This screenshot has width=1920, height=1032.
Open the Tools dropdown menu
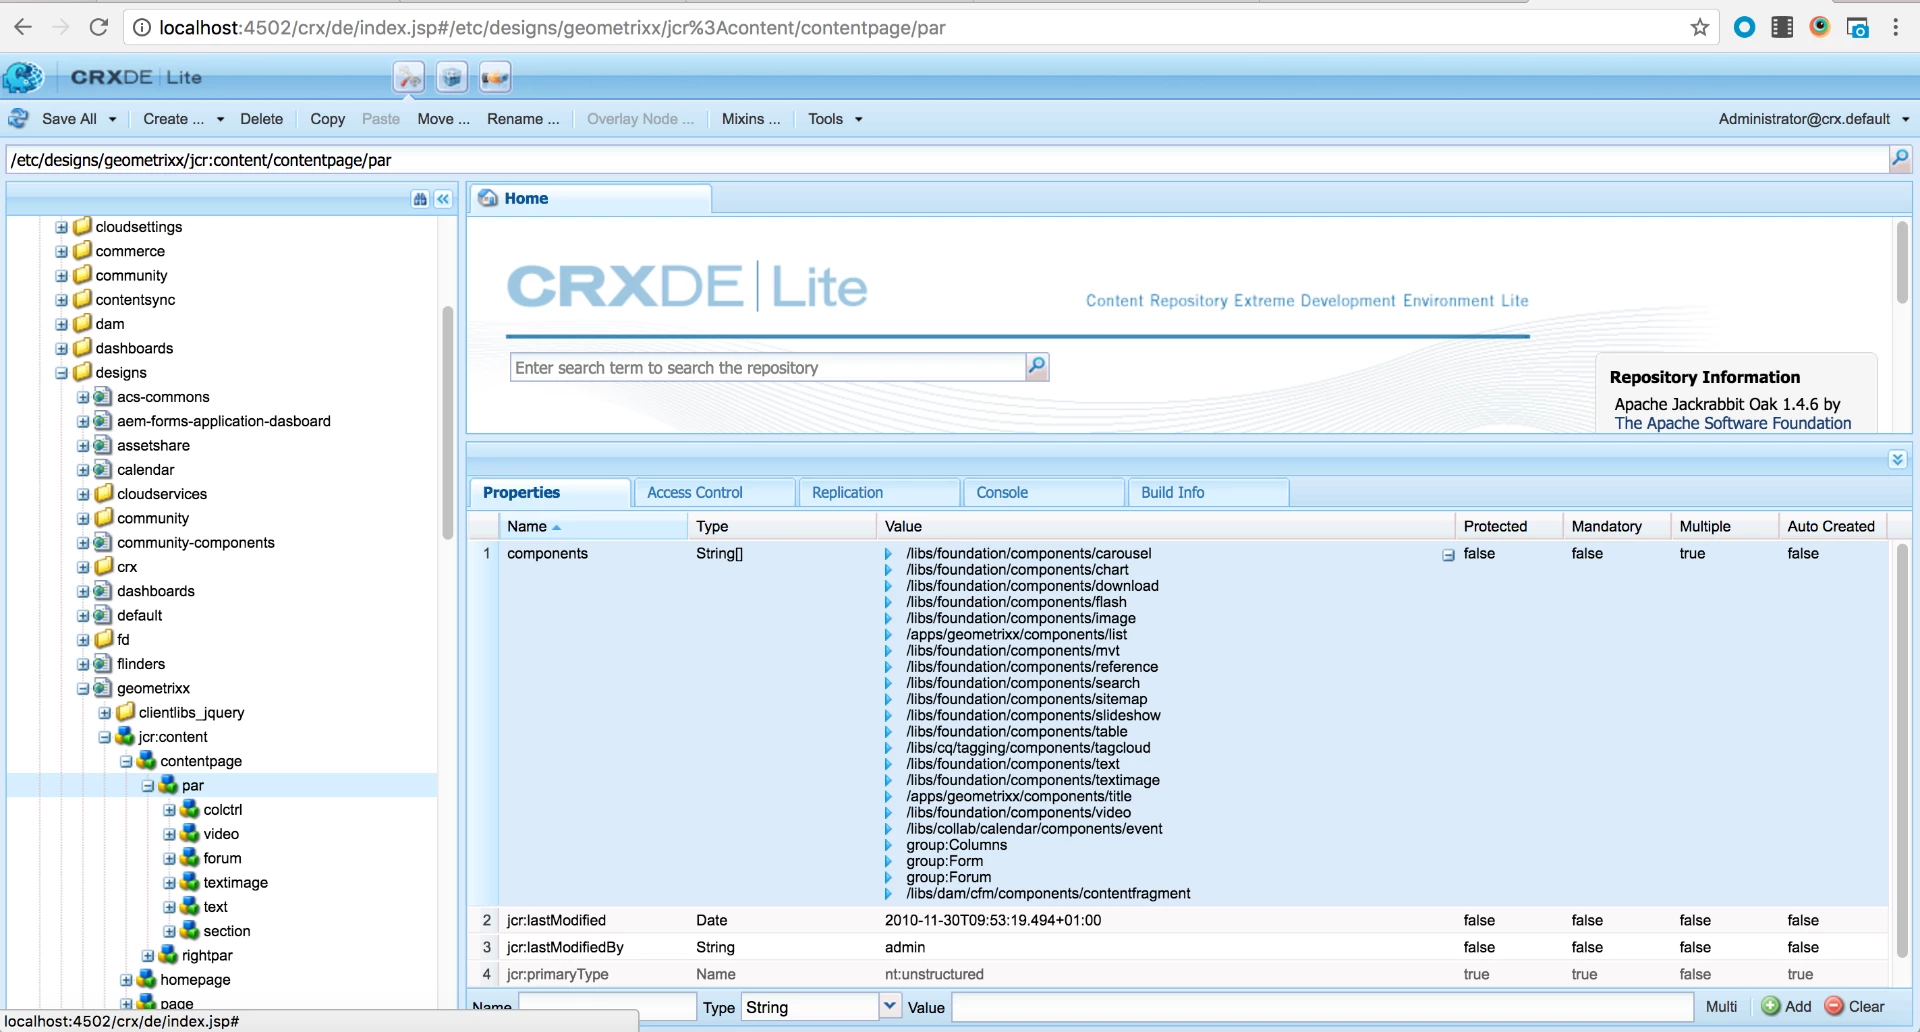(x=835, y=119)
